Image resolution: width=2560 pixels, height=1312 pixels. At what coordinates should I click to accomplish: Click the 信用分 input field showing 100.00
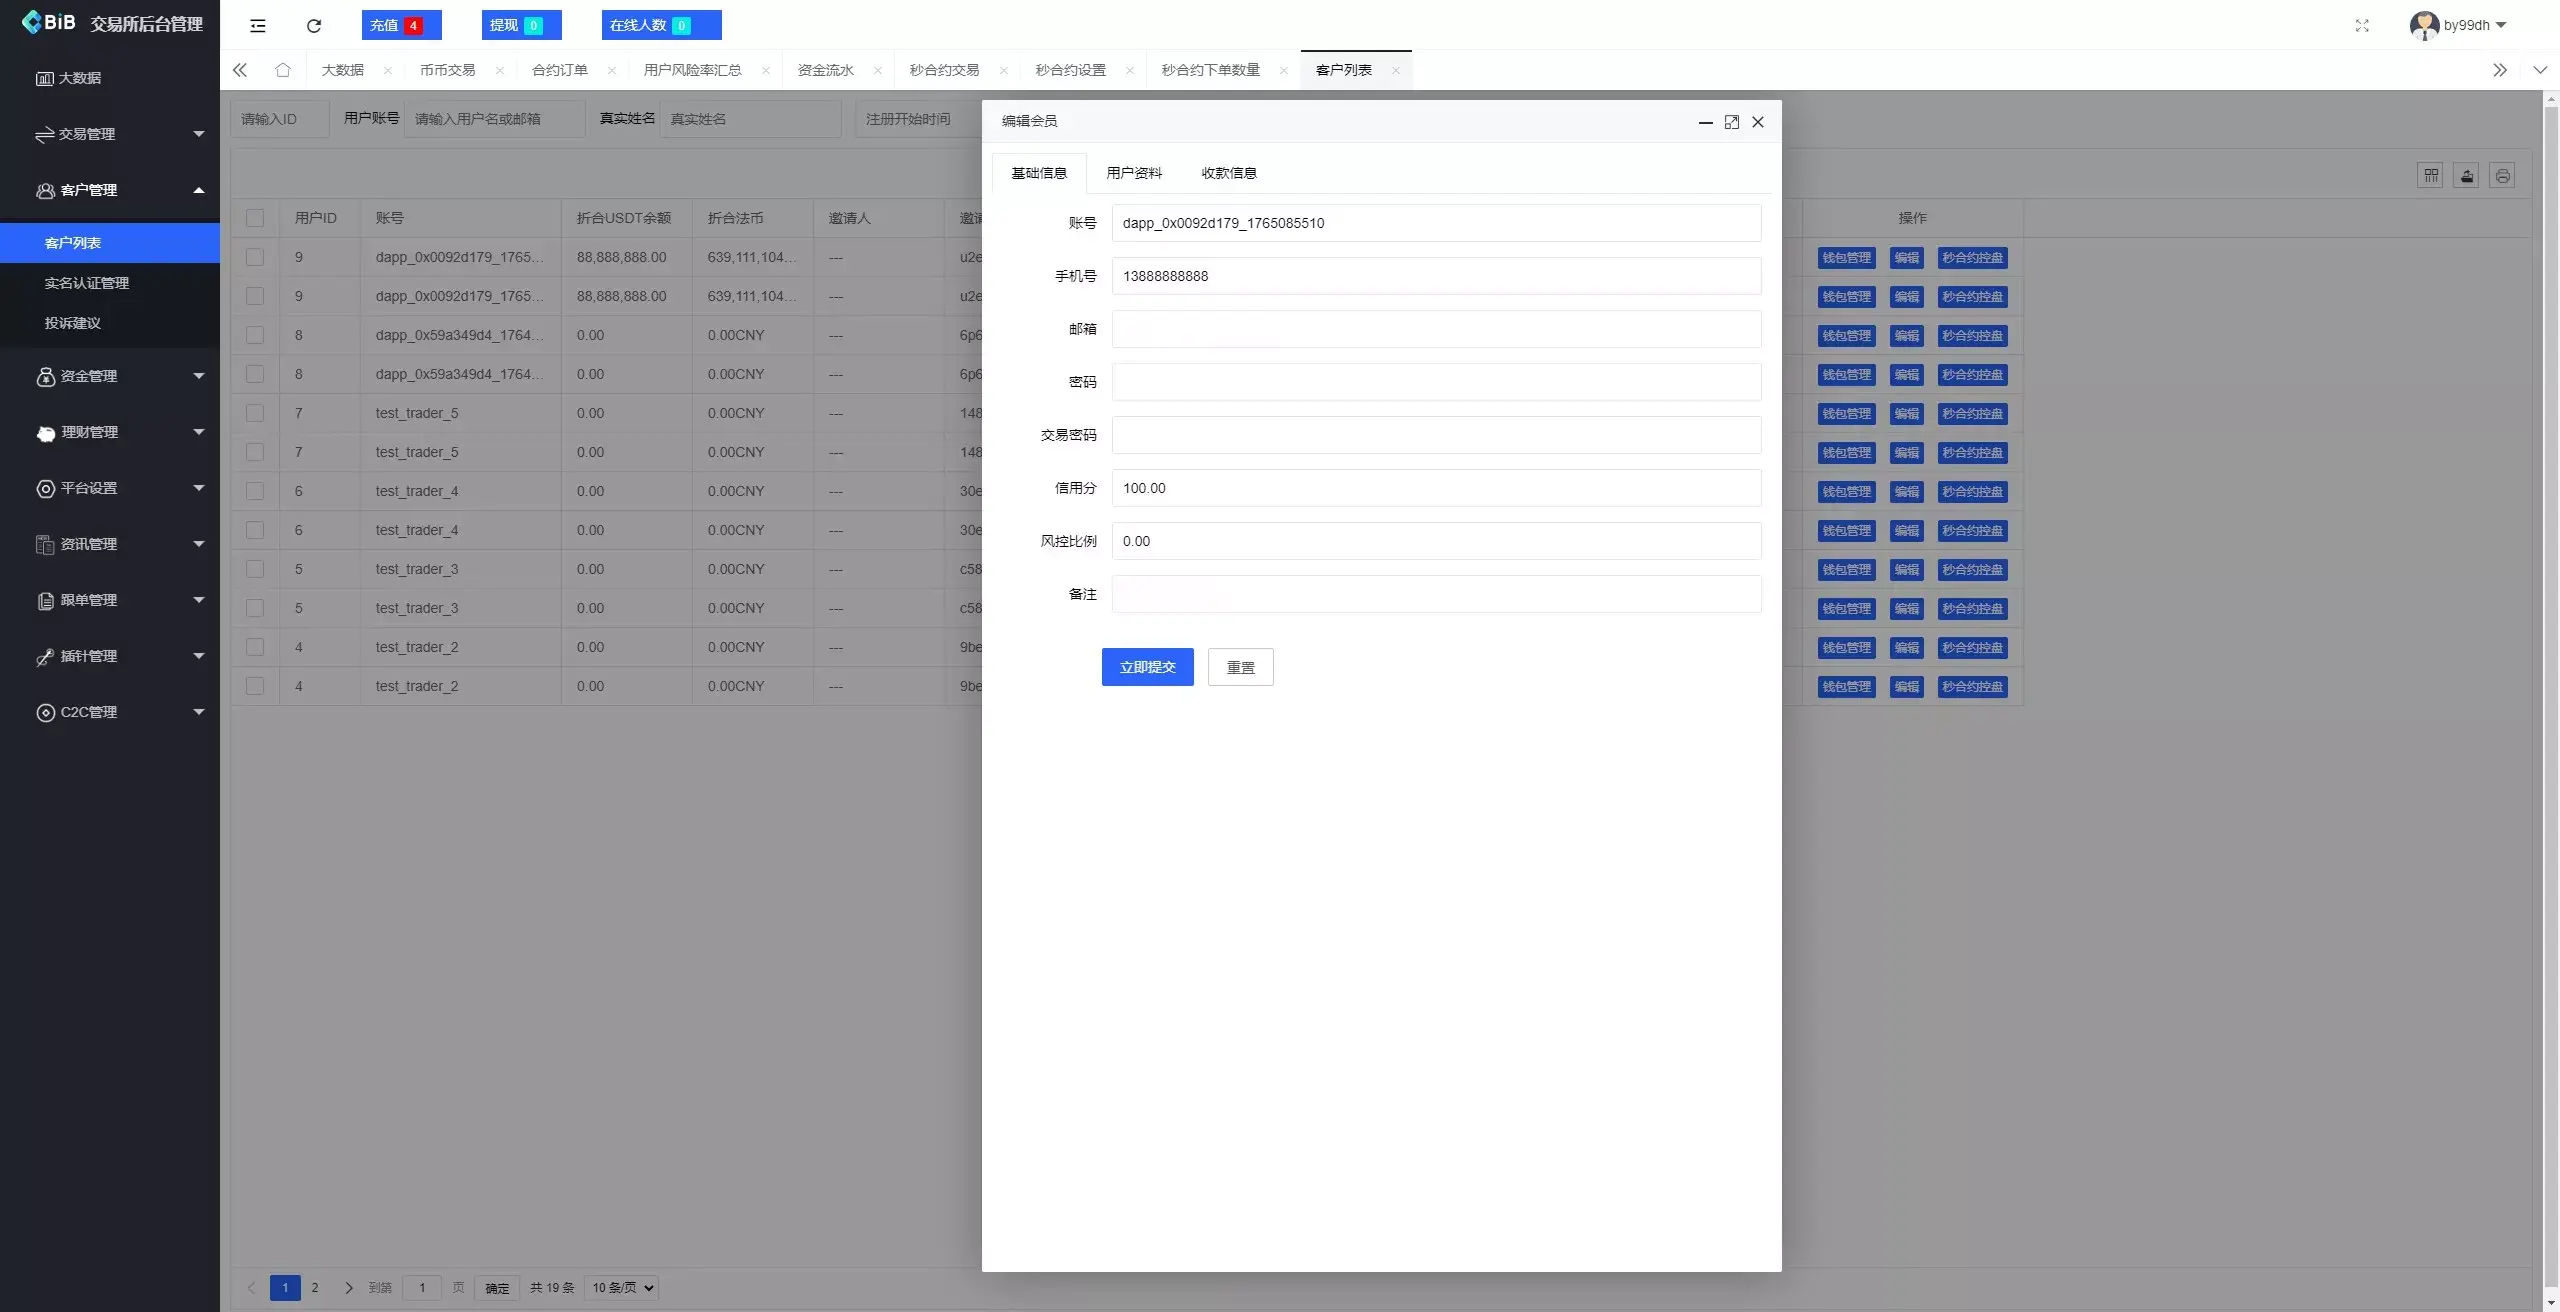[x=1435, y=488]
